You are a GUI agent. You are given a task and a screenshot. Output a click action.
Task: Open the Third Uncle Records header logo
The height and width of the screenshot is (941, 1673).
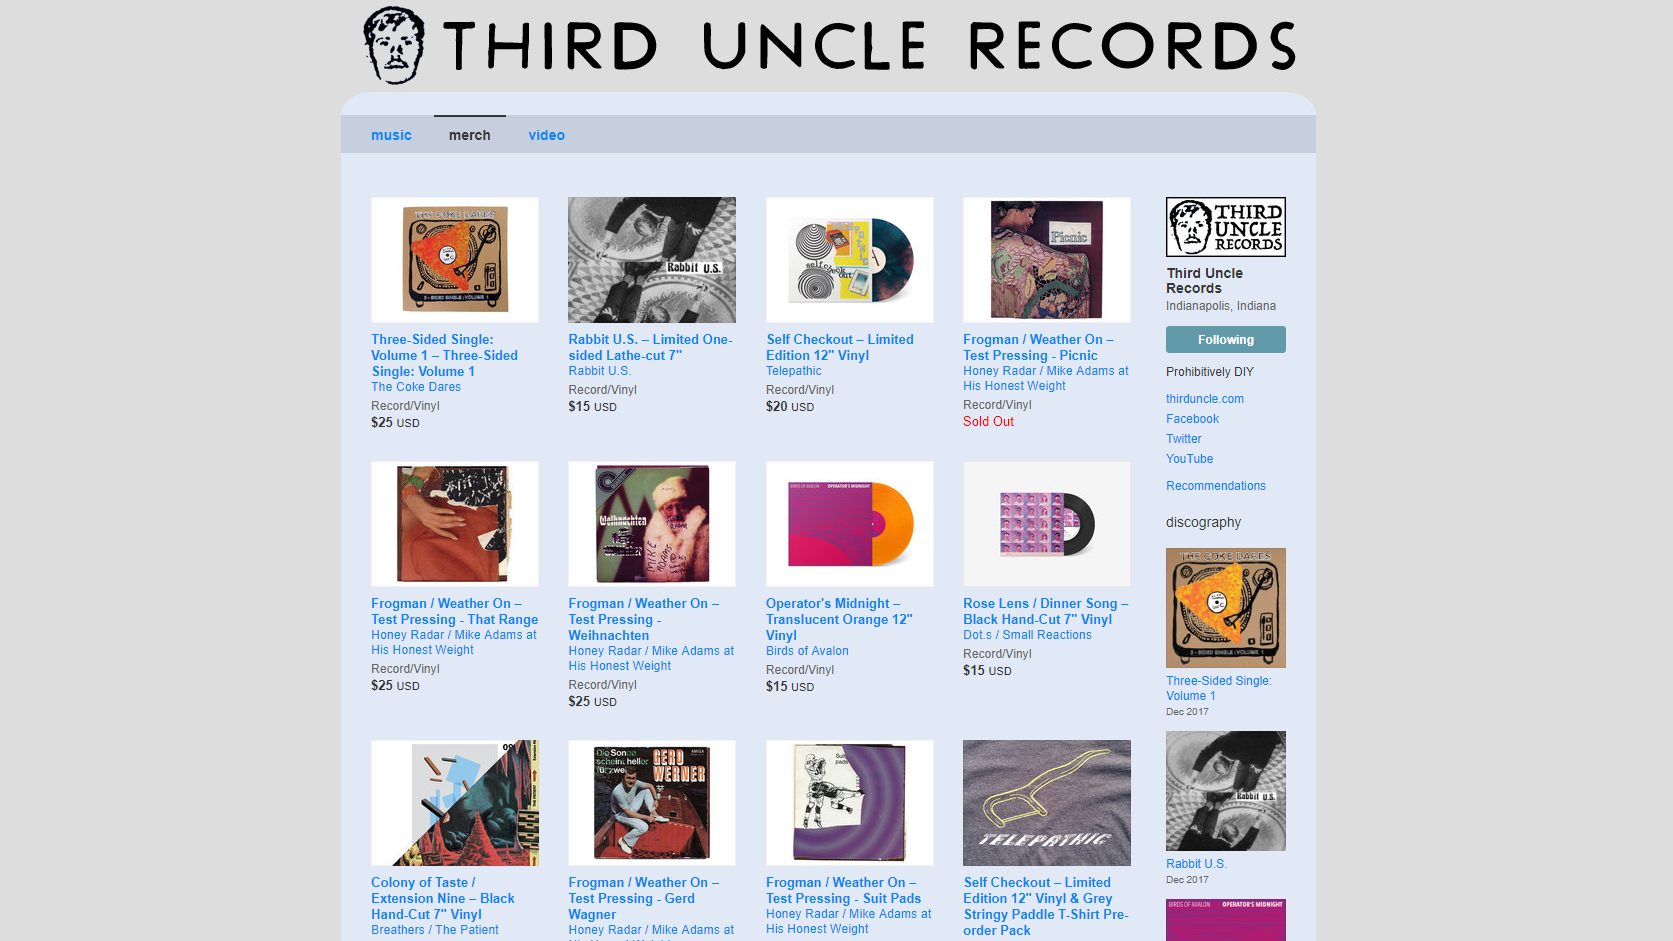point(828,46)
